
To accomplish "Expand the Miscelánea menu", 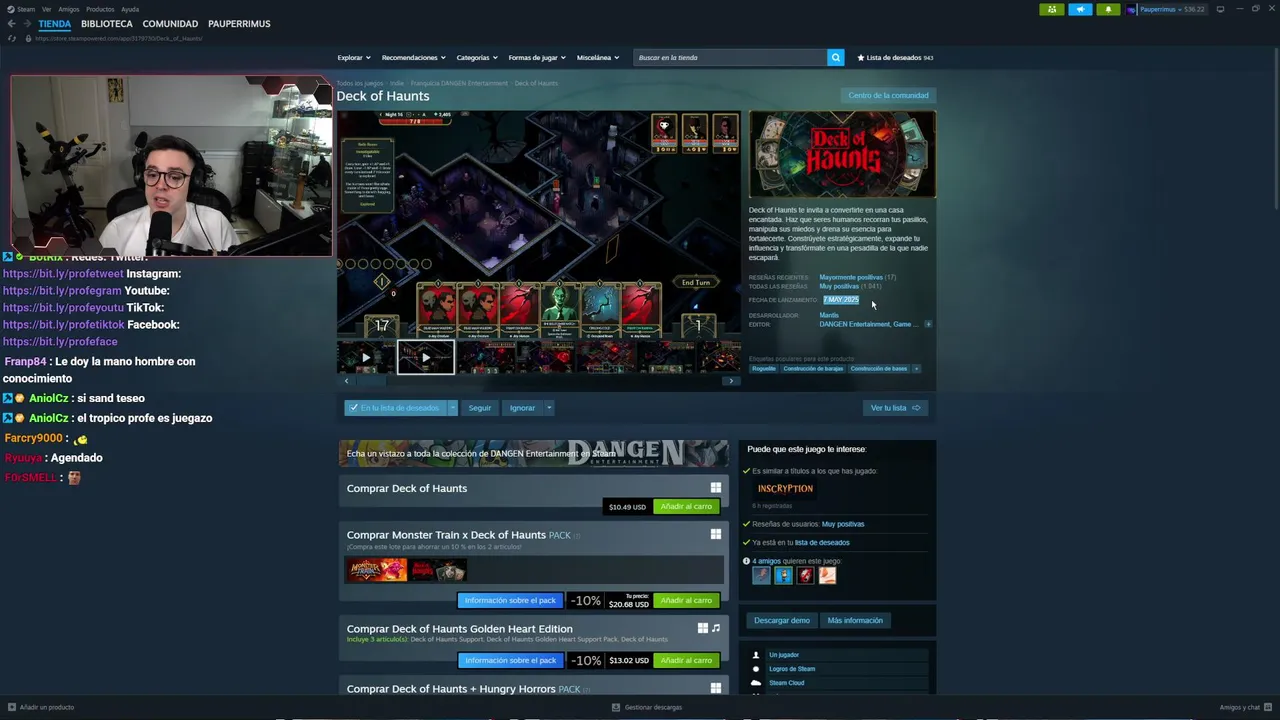I will click(598, 57).
